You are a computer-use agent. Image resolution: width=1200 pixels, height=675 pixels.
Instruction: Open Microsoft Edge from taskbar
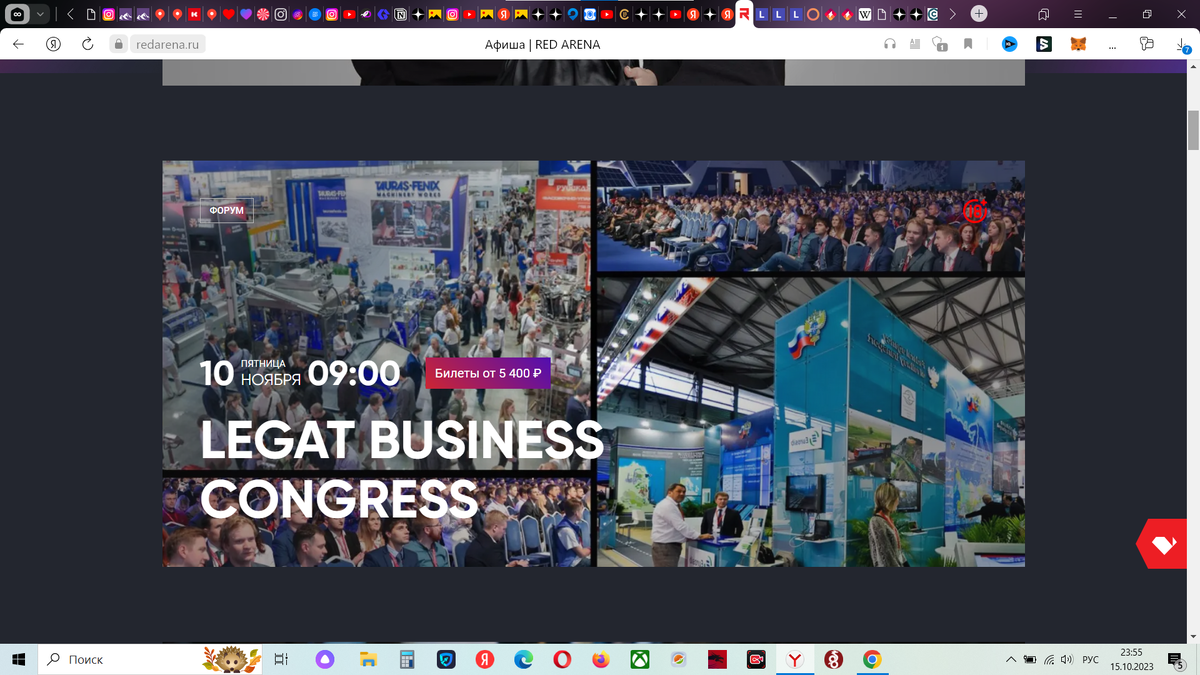tap(523, 659)
